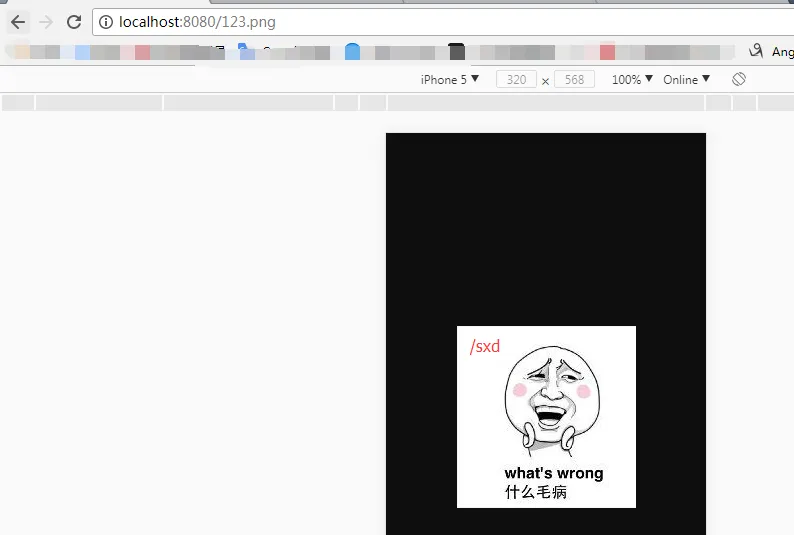Open site information icon beside the URL

coord(106,22)
